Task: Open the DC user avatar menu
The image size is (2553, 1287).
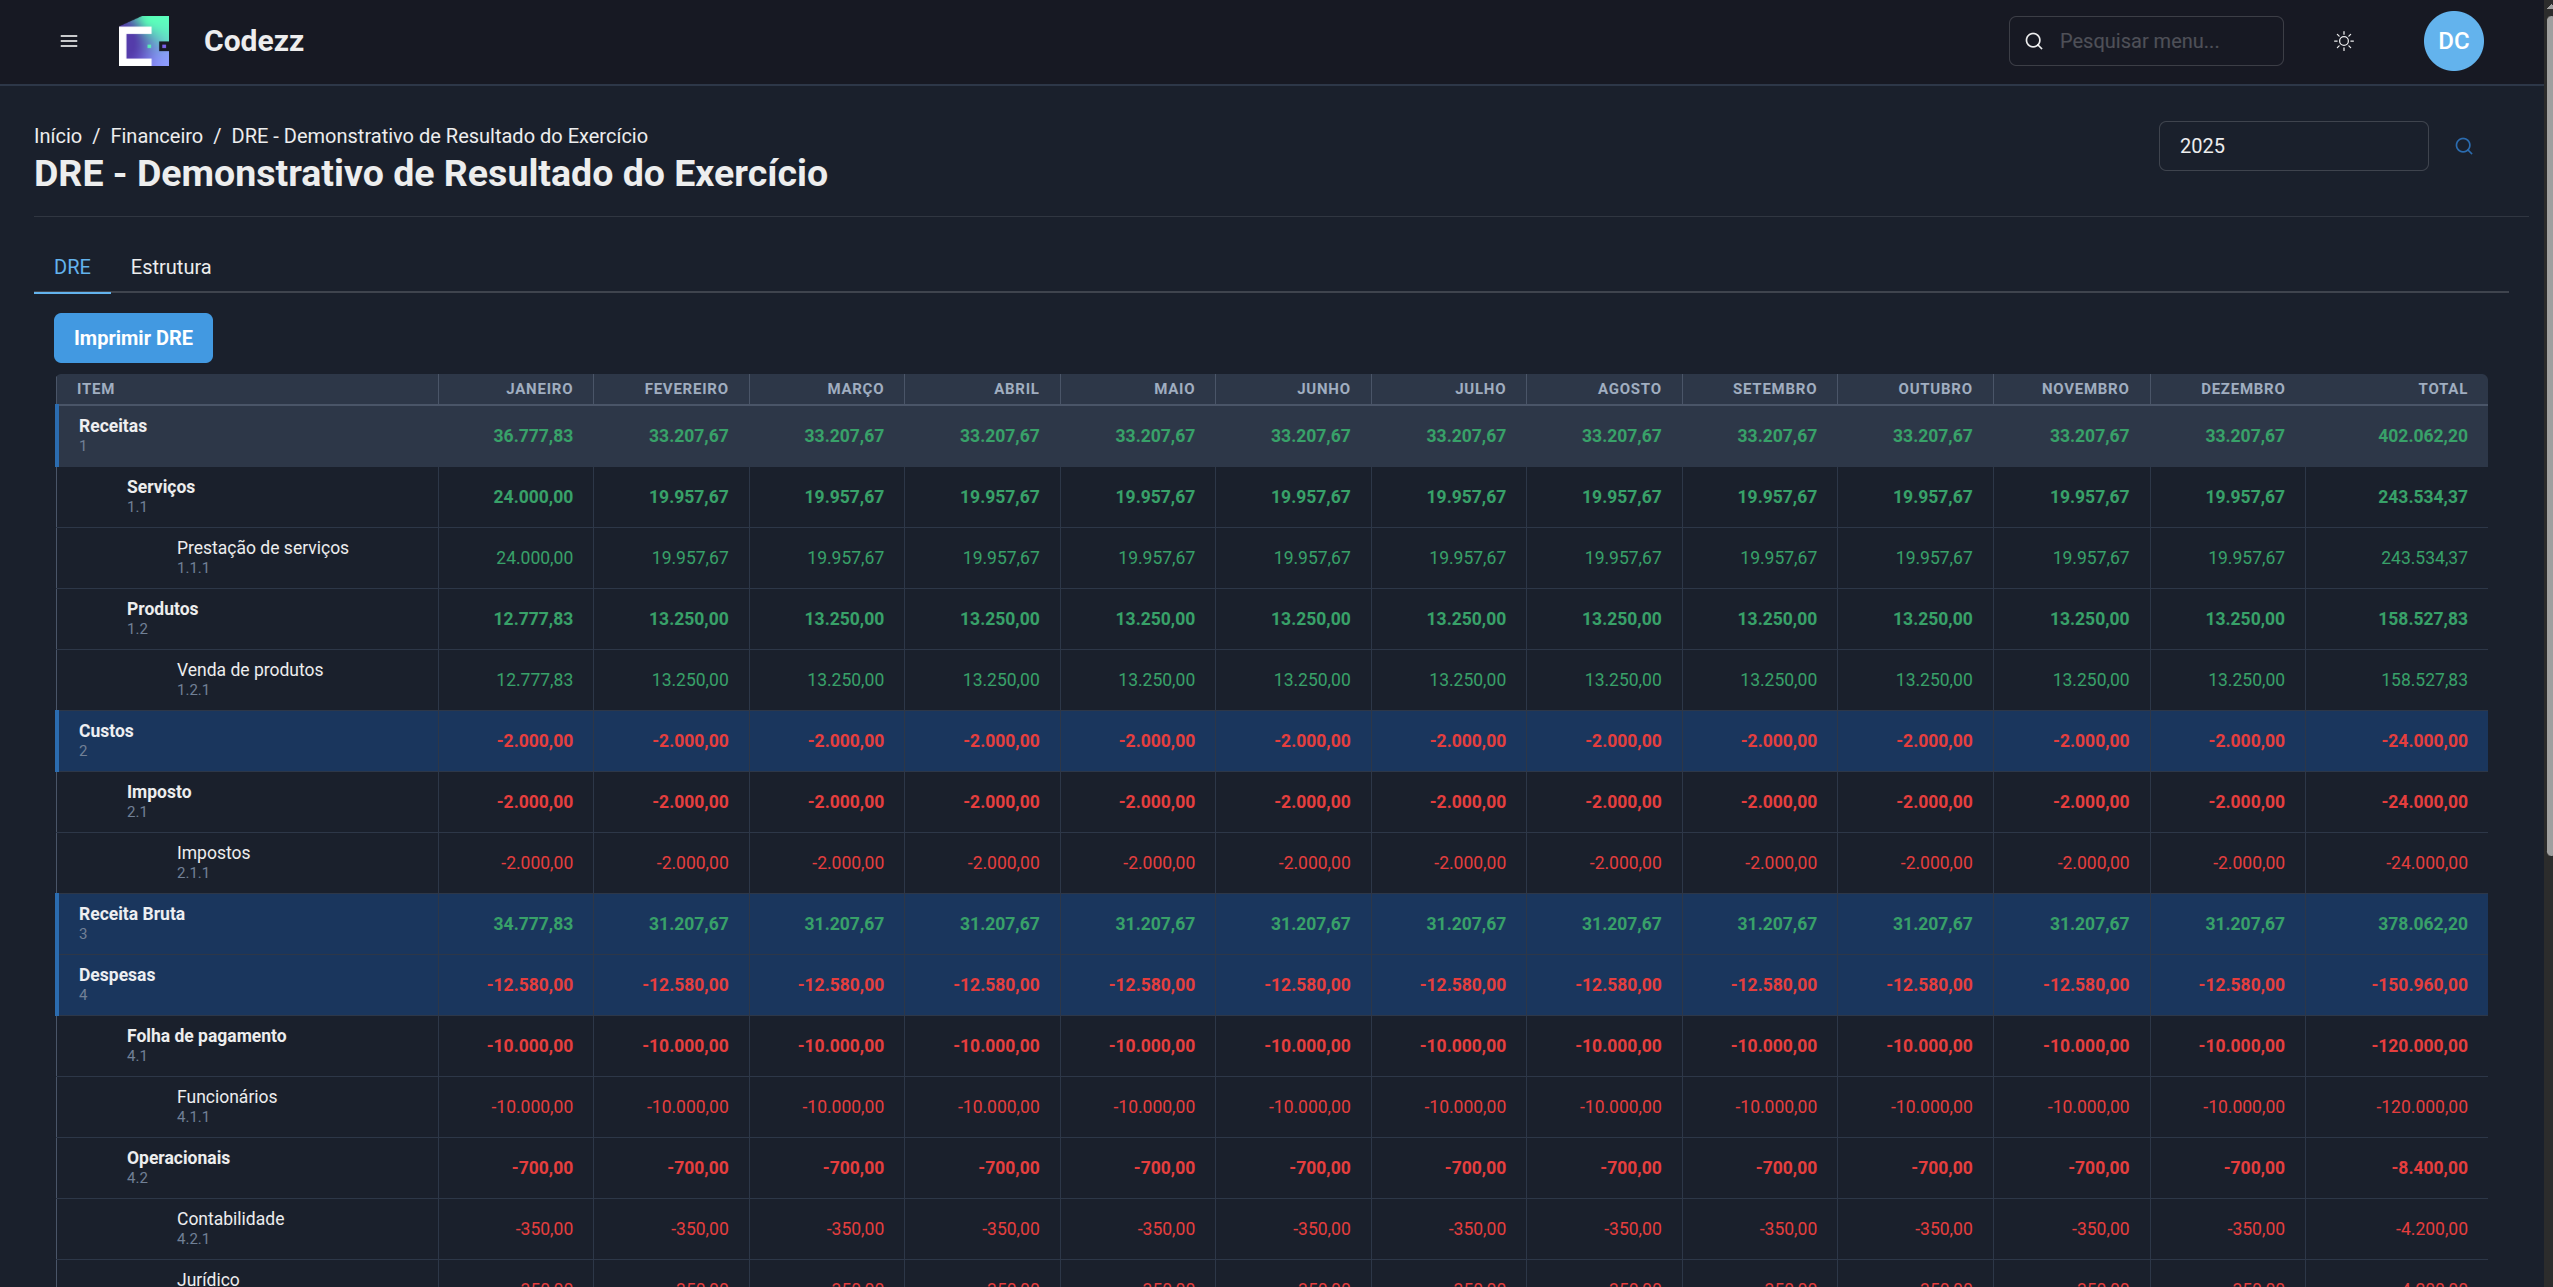Action: point(2452,41)
